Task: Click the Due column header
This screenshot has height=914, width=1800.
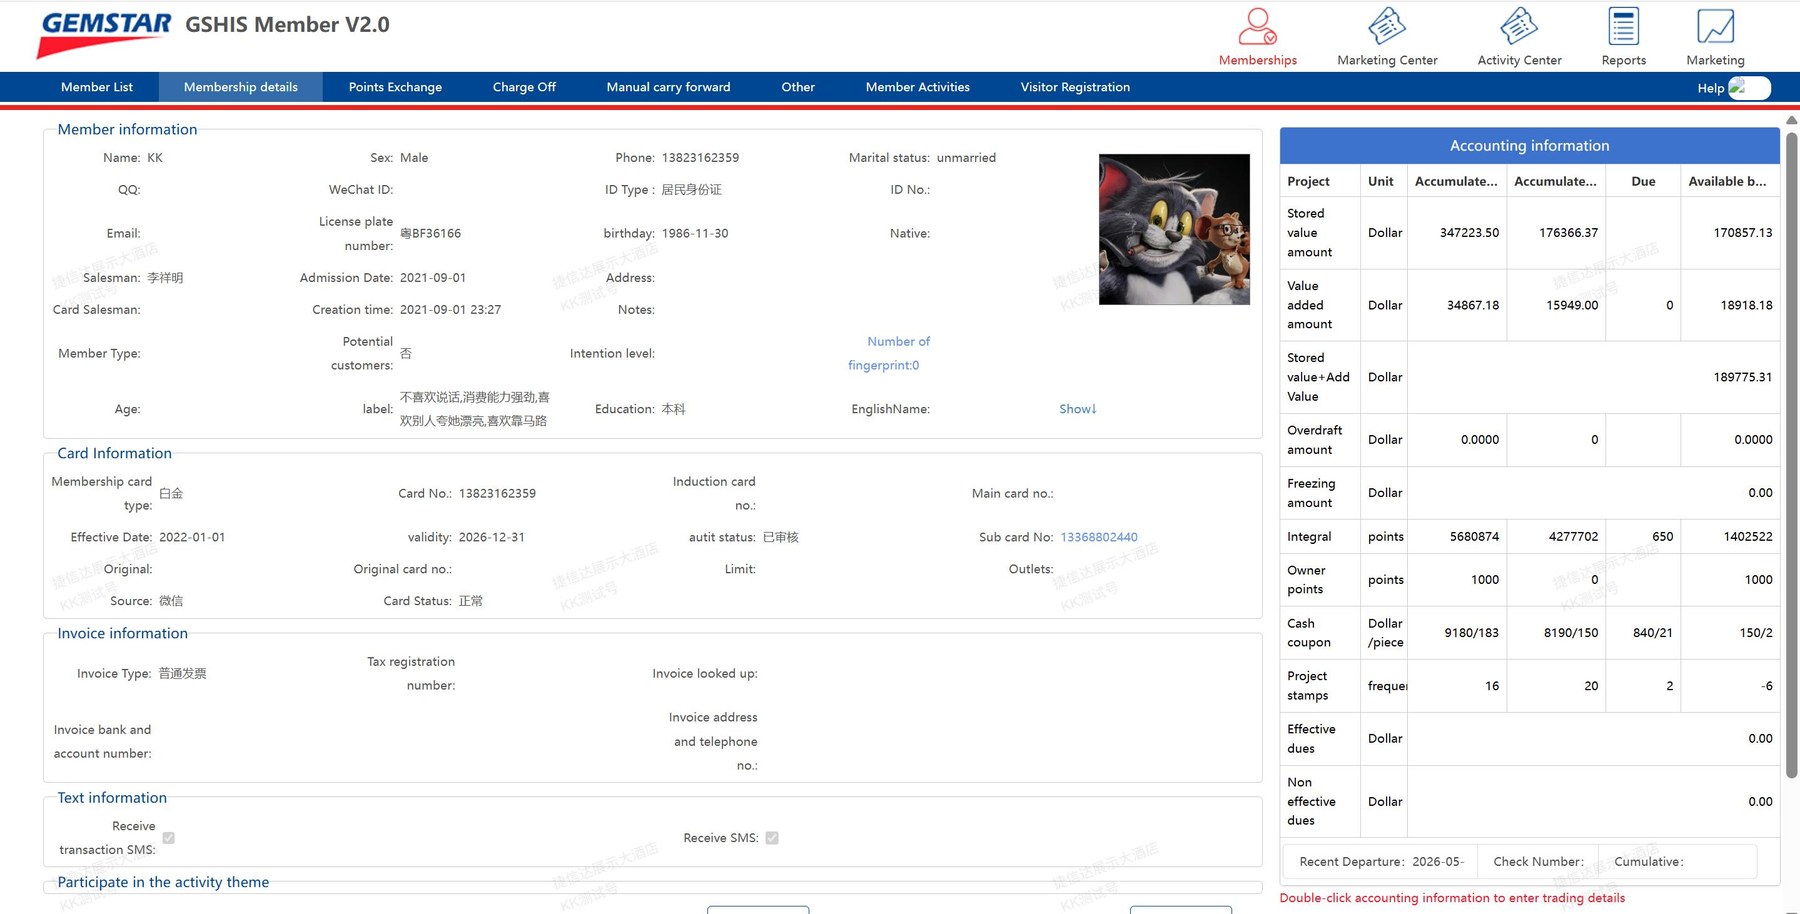Action: (1643, 181)
